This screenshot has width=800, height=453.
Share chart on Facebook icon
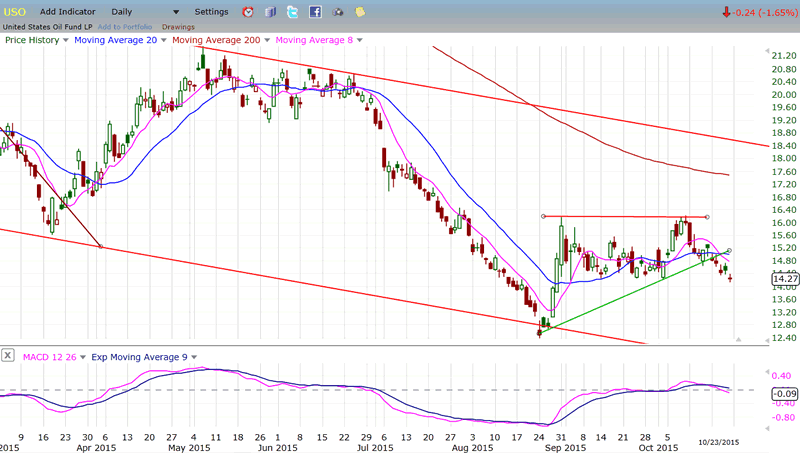click(314, 12)
